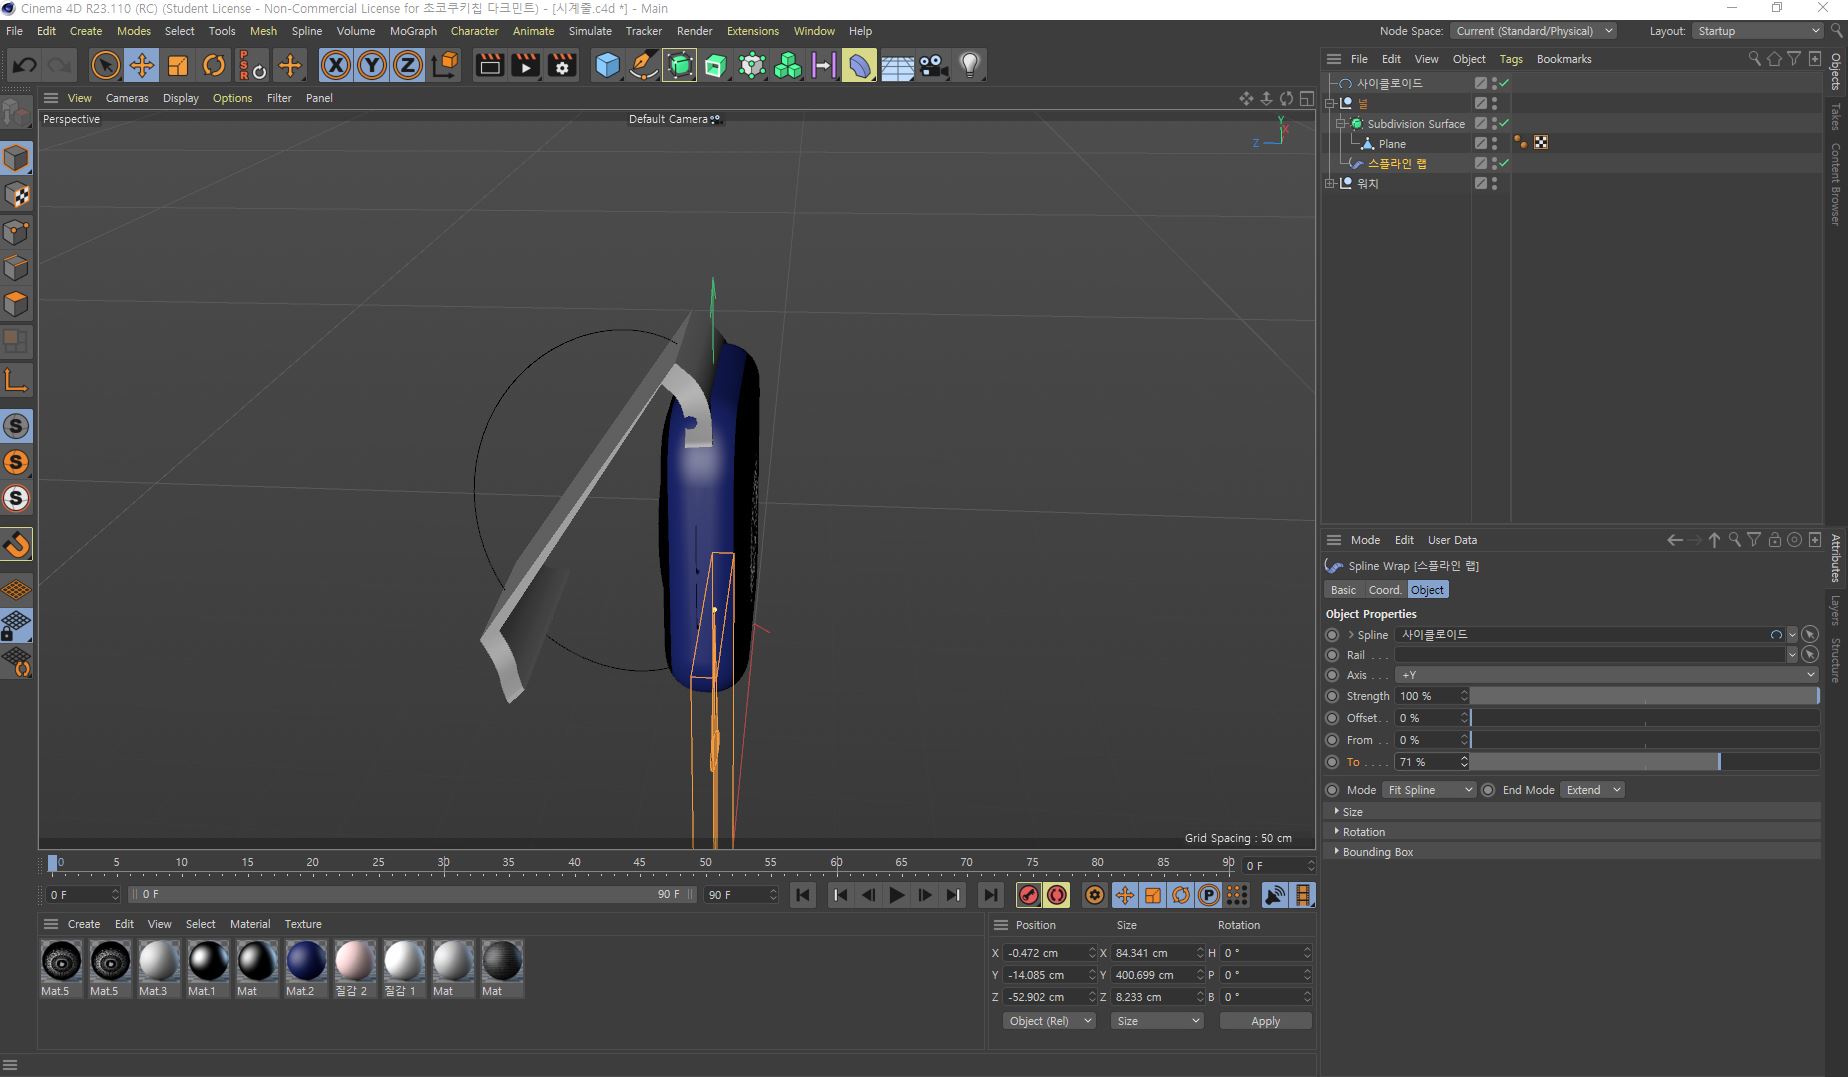This screenshot has height=1077, width=1848.
Task: Open Mode Fit Spline dropdown
Action: [x=1429, y=790]
